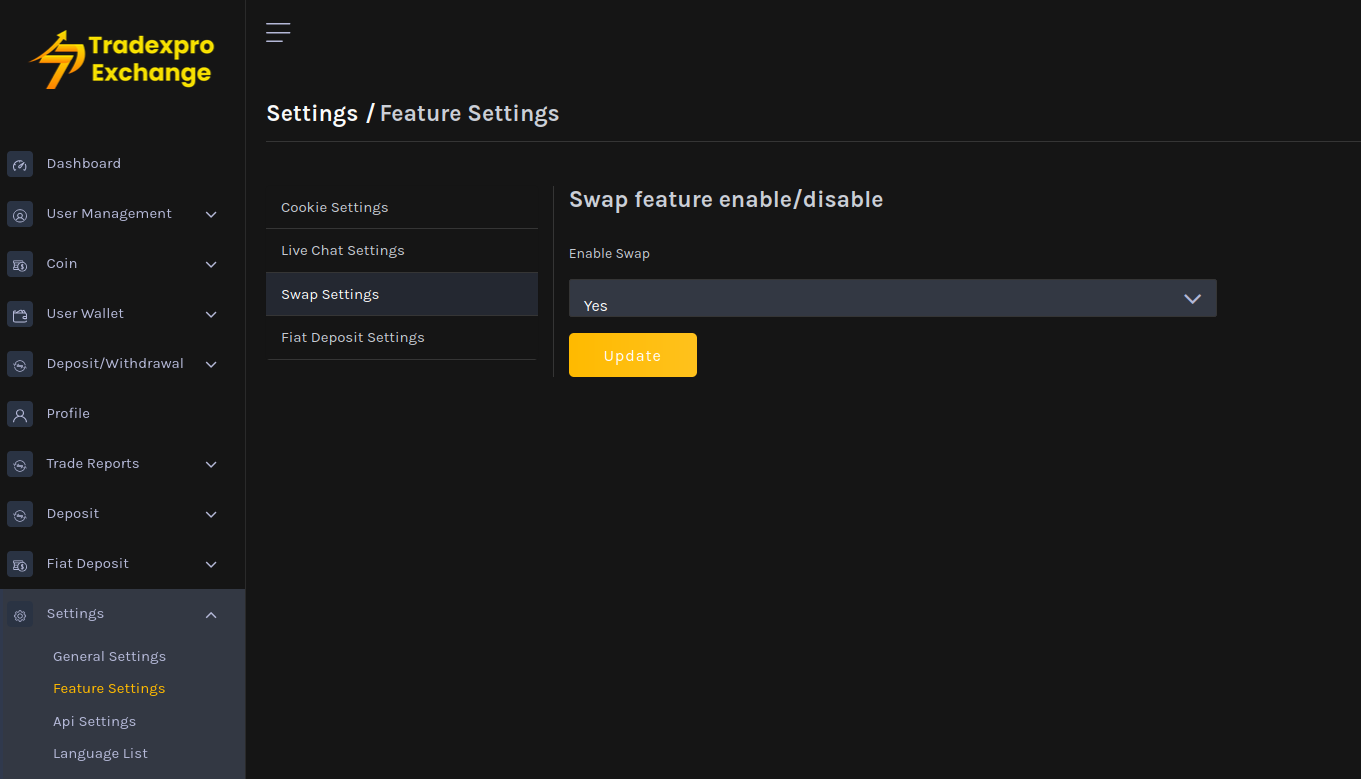The height and width of the screenshot is (779, 1361).
Task: Expand the Trade Reports chevron
Action: point(211,464)
